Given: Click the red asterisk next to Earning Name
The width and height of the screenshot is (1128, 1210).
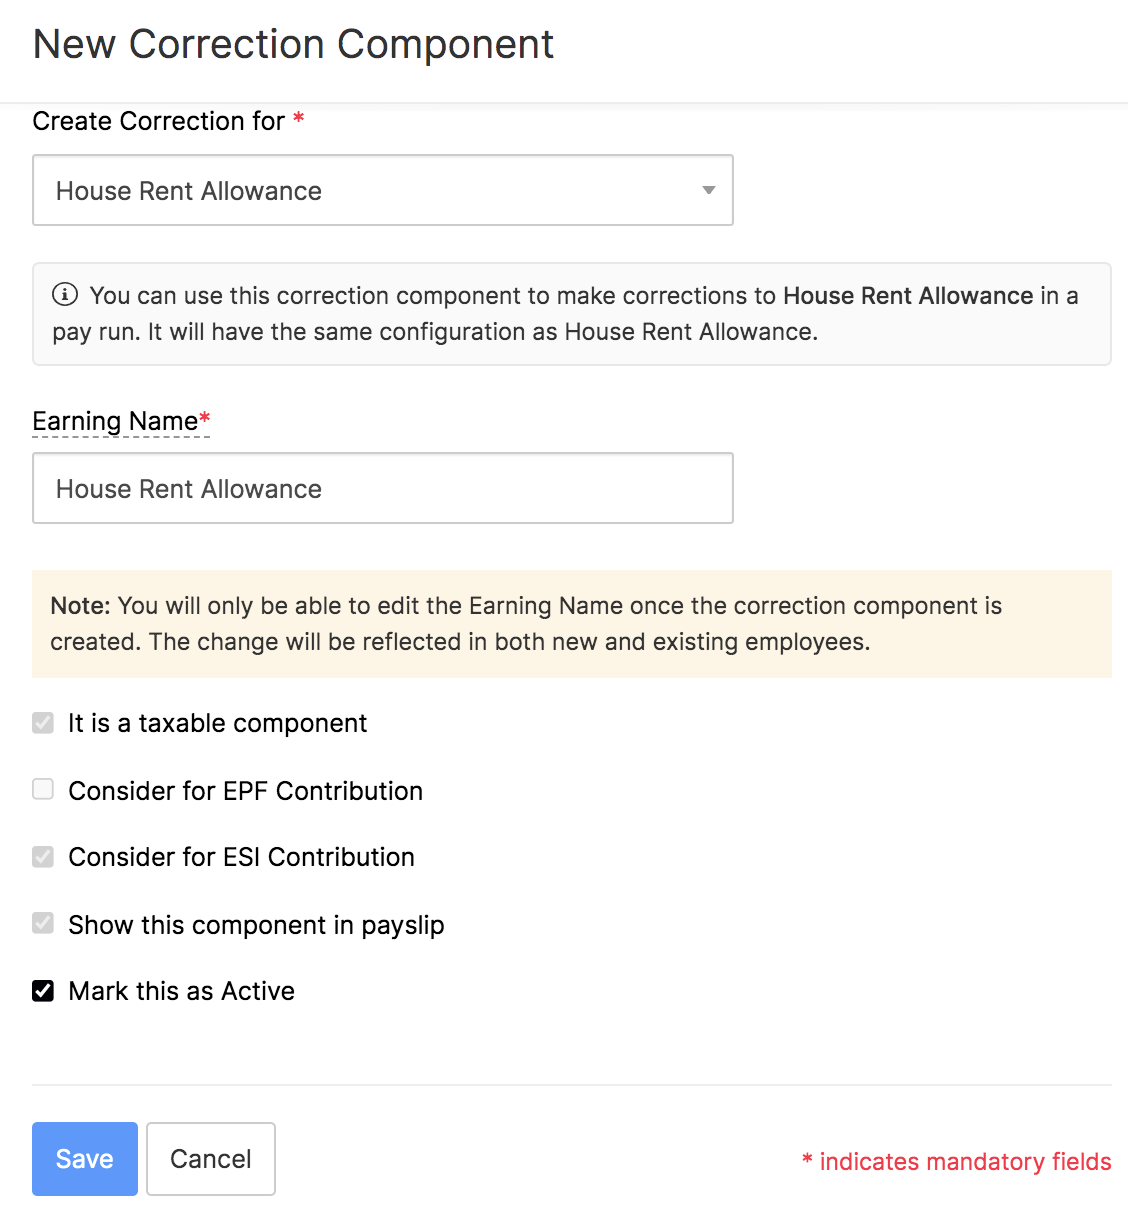Looking at the screenshot, I should coord(203,418).
